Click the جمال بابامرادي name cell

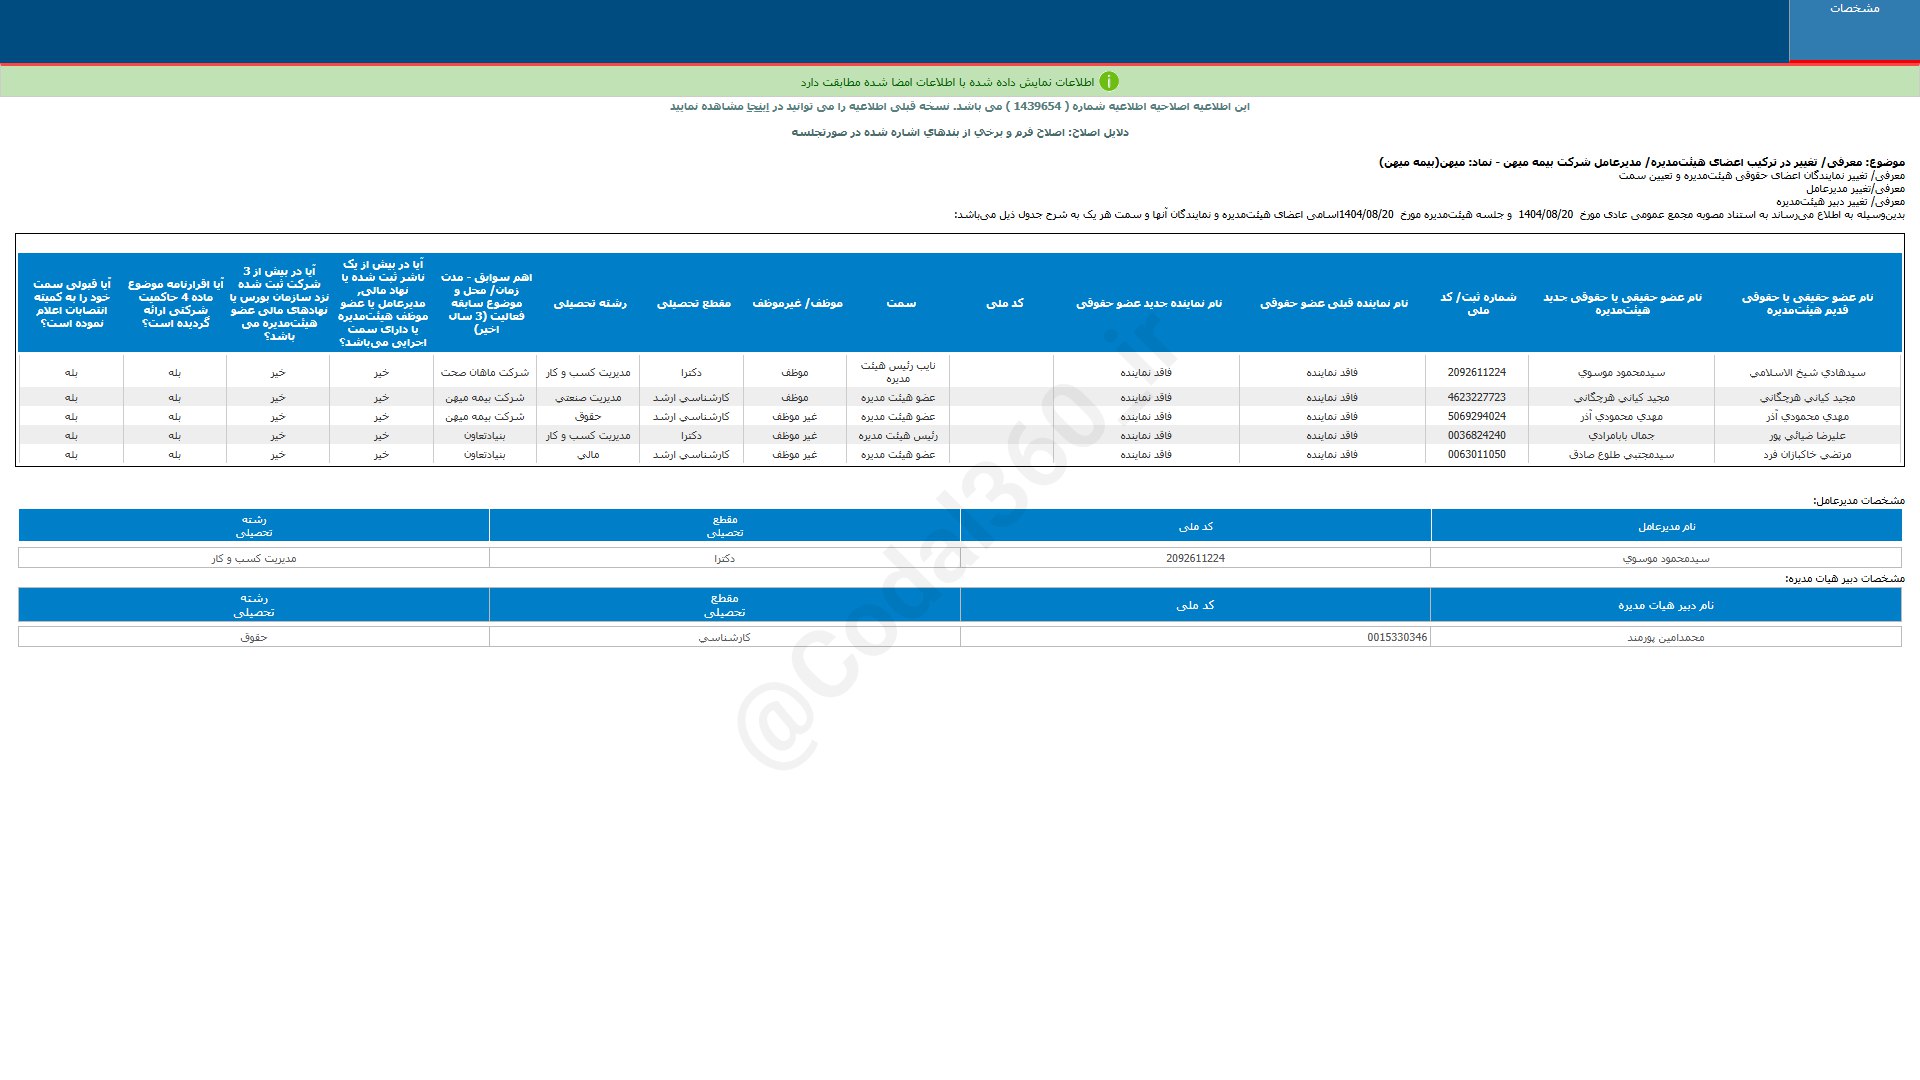point(1621,435)
